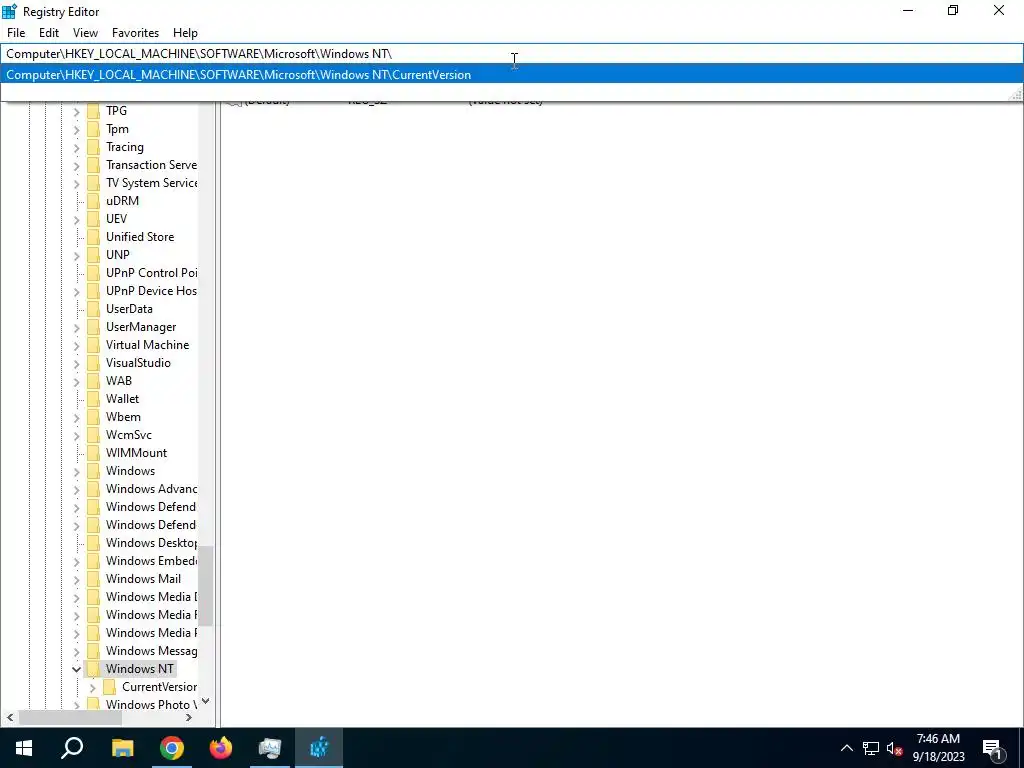This screenshot has width=1024, height=768.
Task: Expand the UEV key
Action: [x=76, y=219]
